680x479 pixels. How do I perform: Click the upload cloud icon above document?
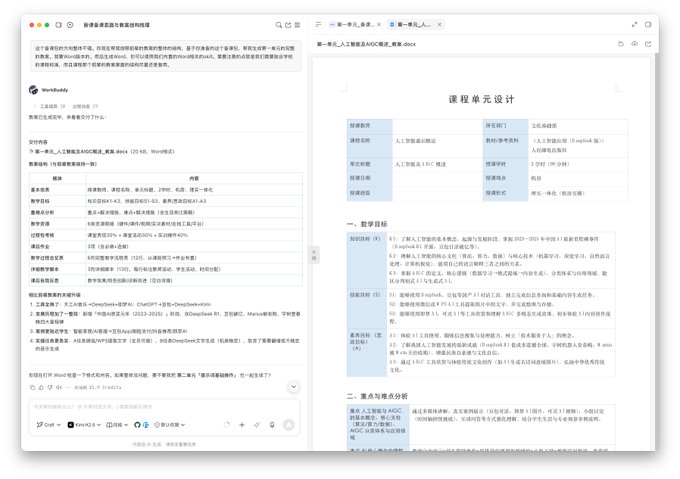634,44
